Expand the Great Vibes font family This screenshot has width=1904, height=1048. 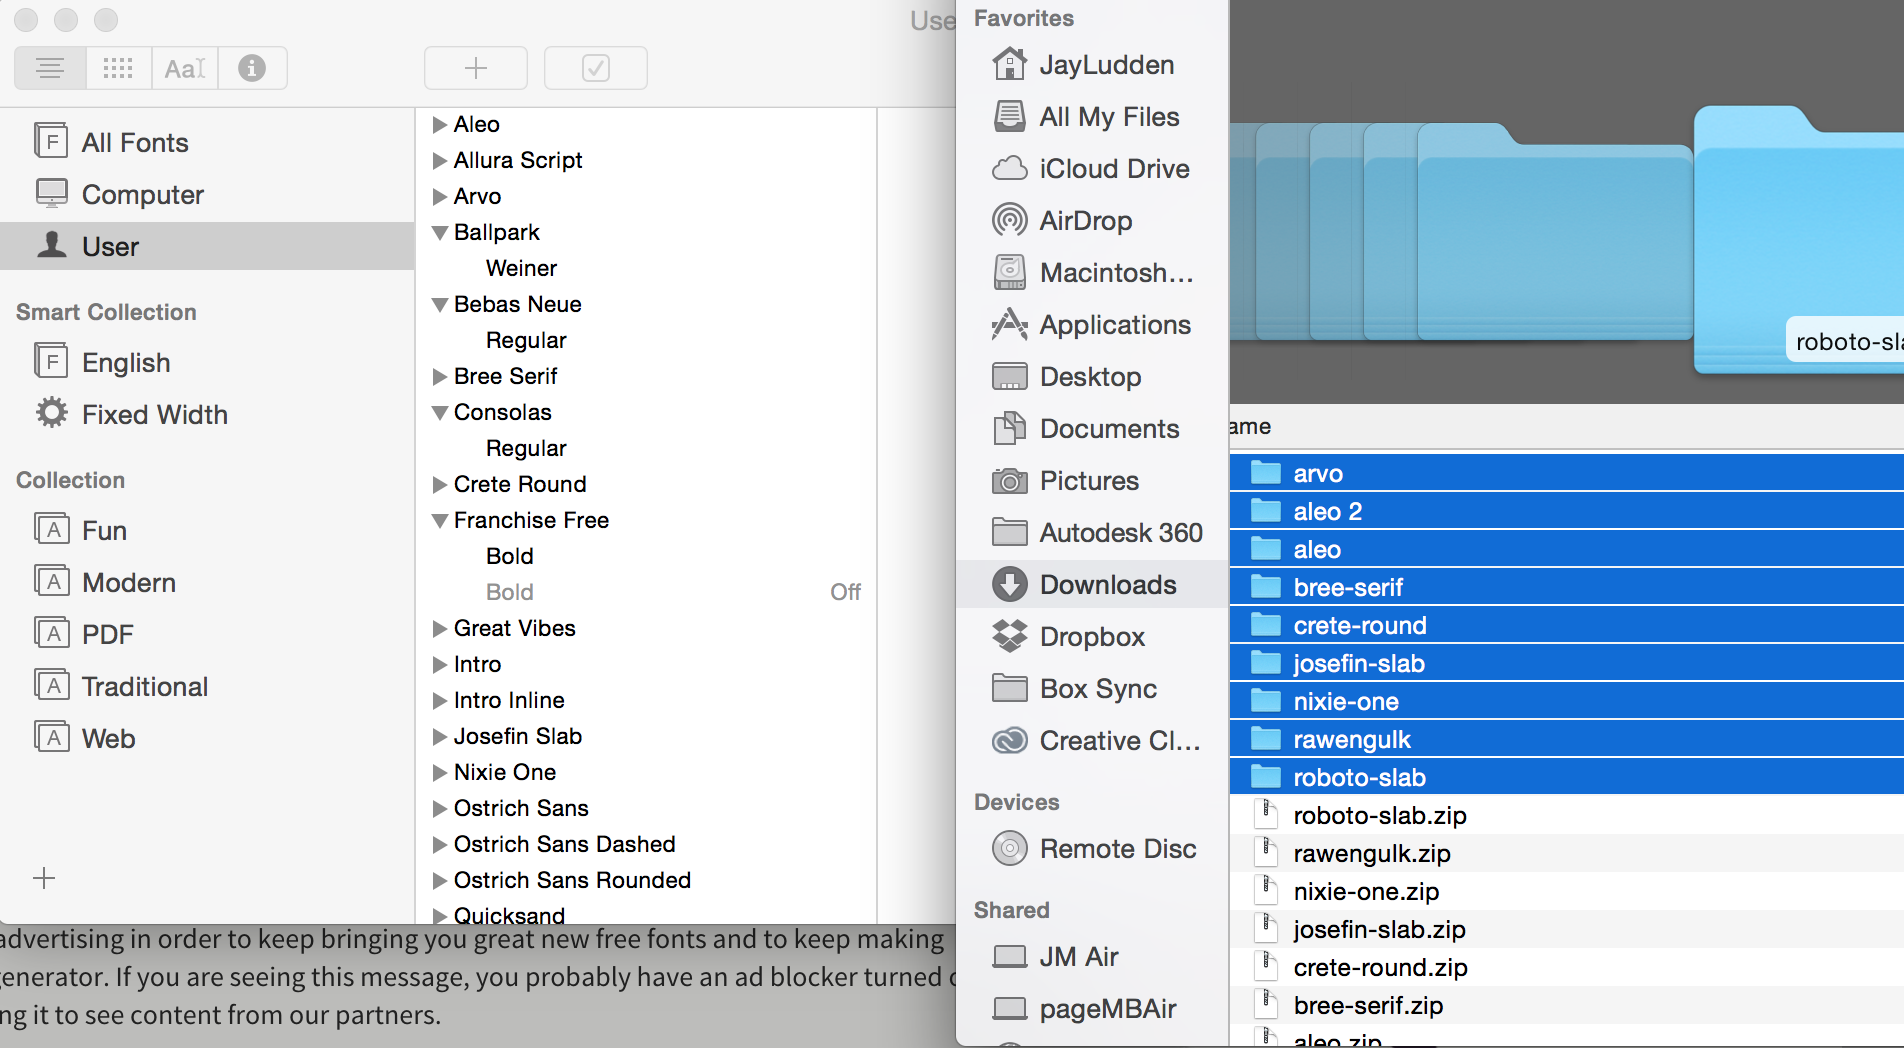[439, 629]
